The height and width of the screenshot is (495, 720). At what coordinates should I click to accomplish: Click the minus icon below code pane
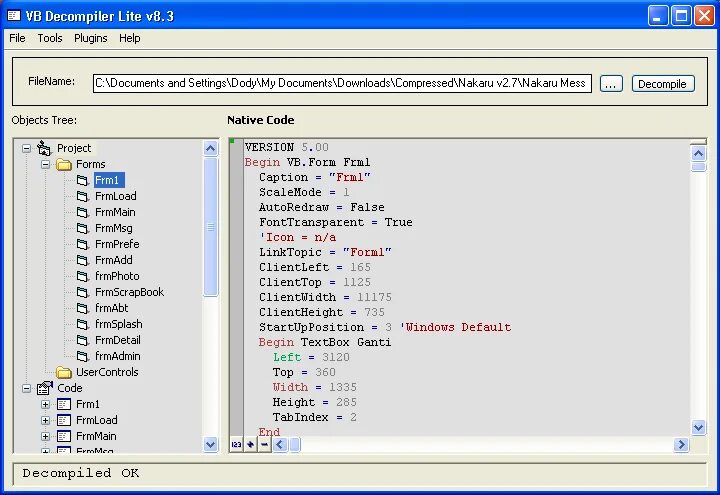click(264, 444)
